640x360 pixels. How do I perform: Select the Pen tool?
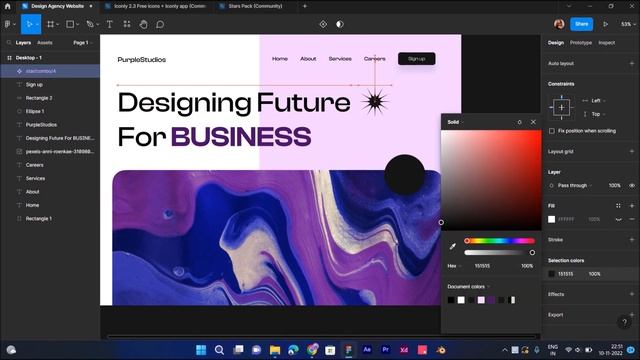click(90, 24)
